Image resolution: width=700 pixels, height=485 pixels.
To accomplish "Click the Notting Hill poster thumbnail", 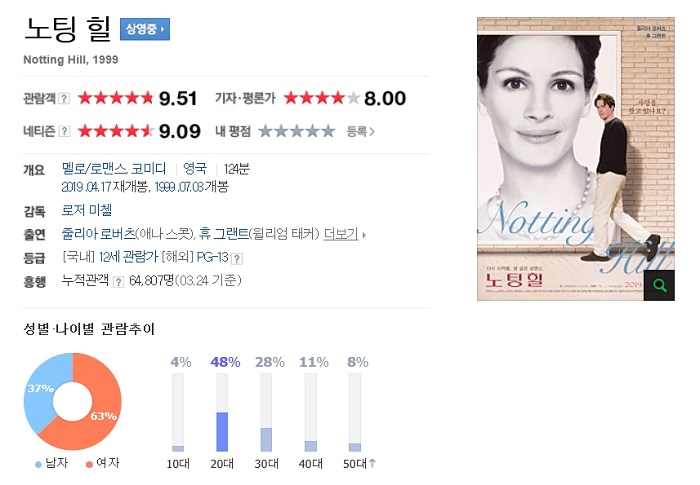I will click(576, 159).
